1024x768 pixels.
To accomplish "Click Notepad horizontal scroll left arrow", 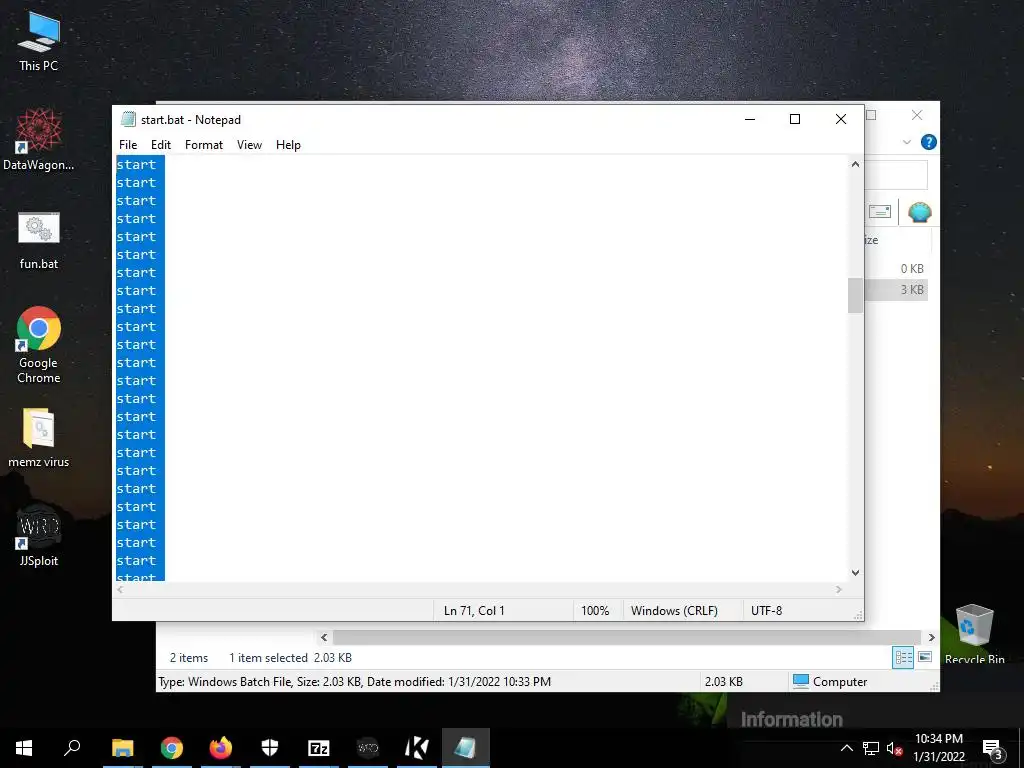I will 120,590.
